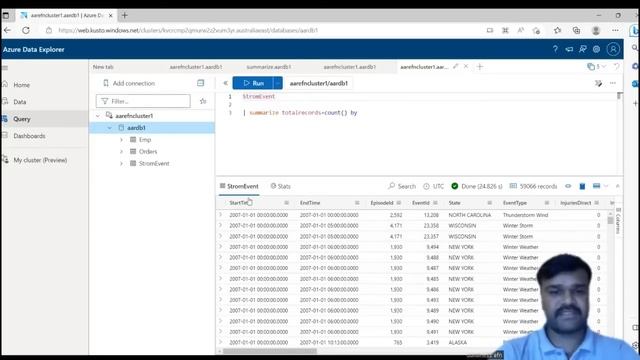
Task: Open the browser collections icon
Action: pyautogui.click(x=576, y=30)
